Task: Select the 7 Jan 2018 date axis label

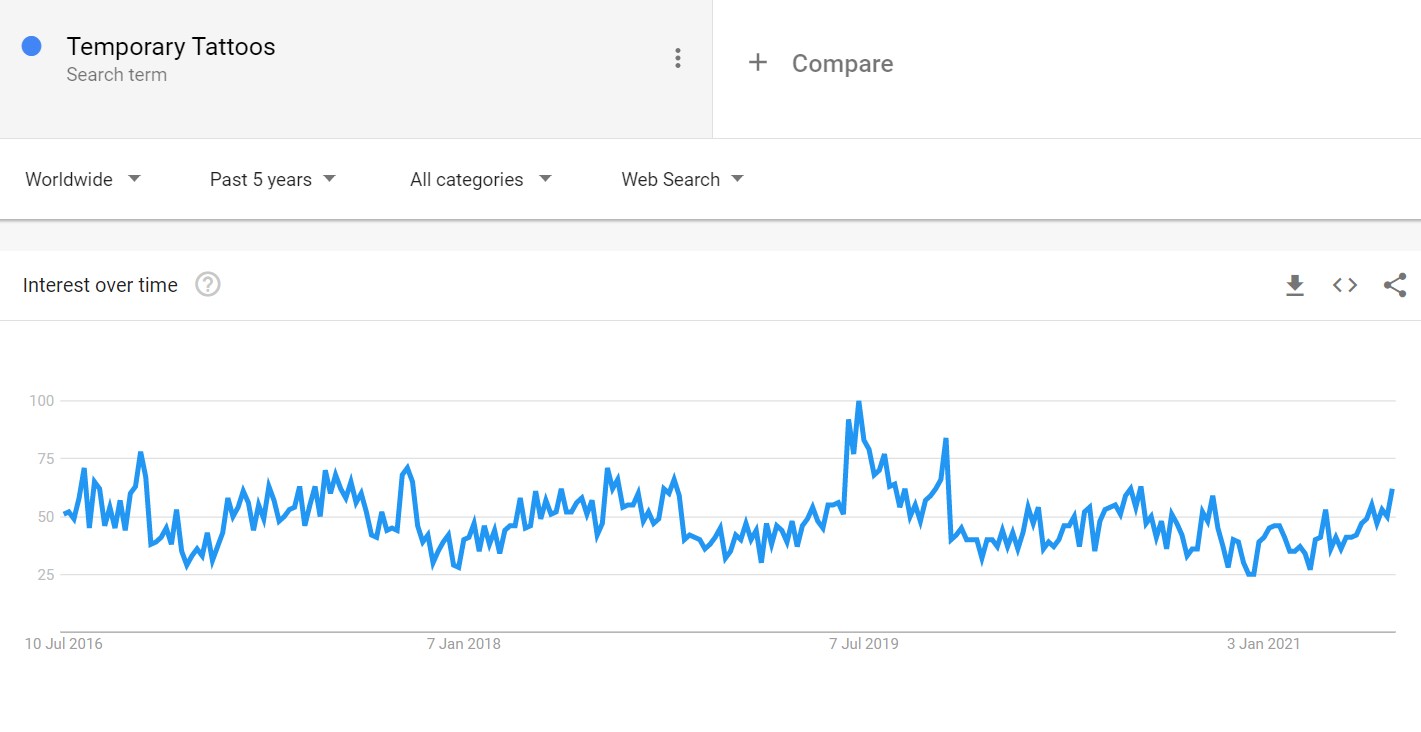Action: tap(464, 644)
